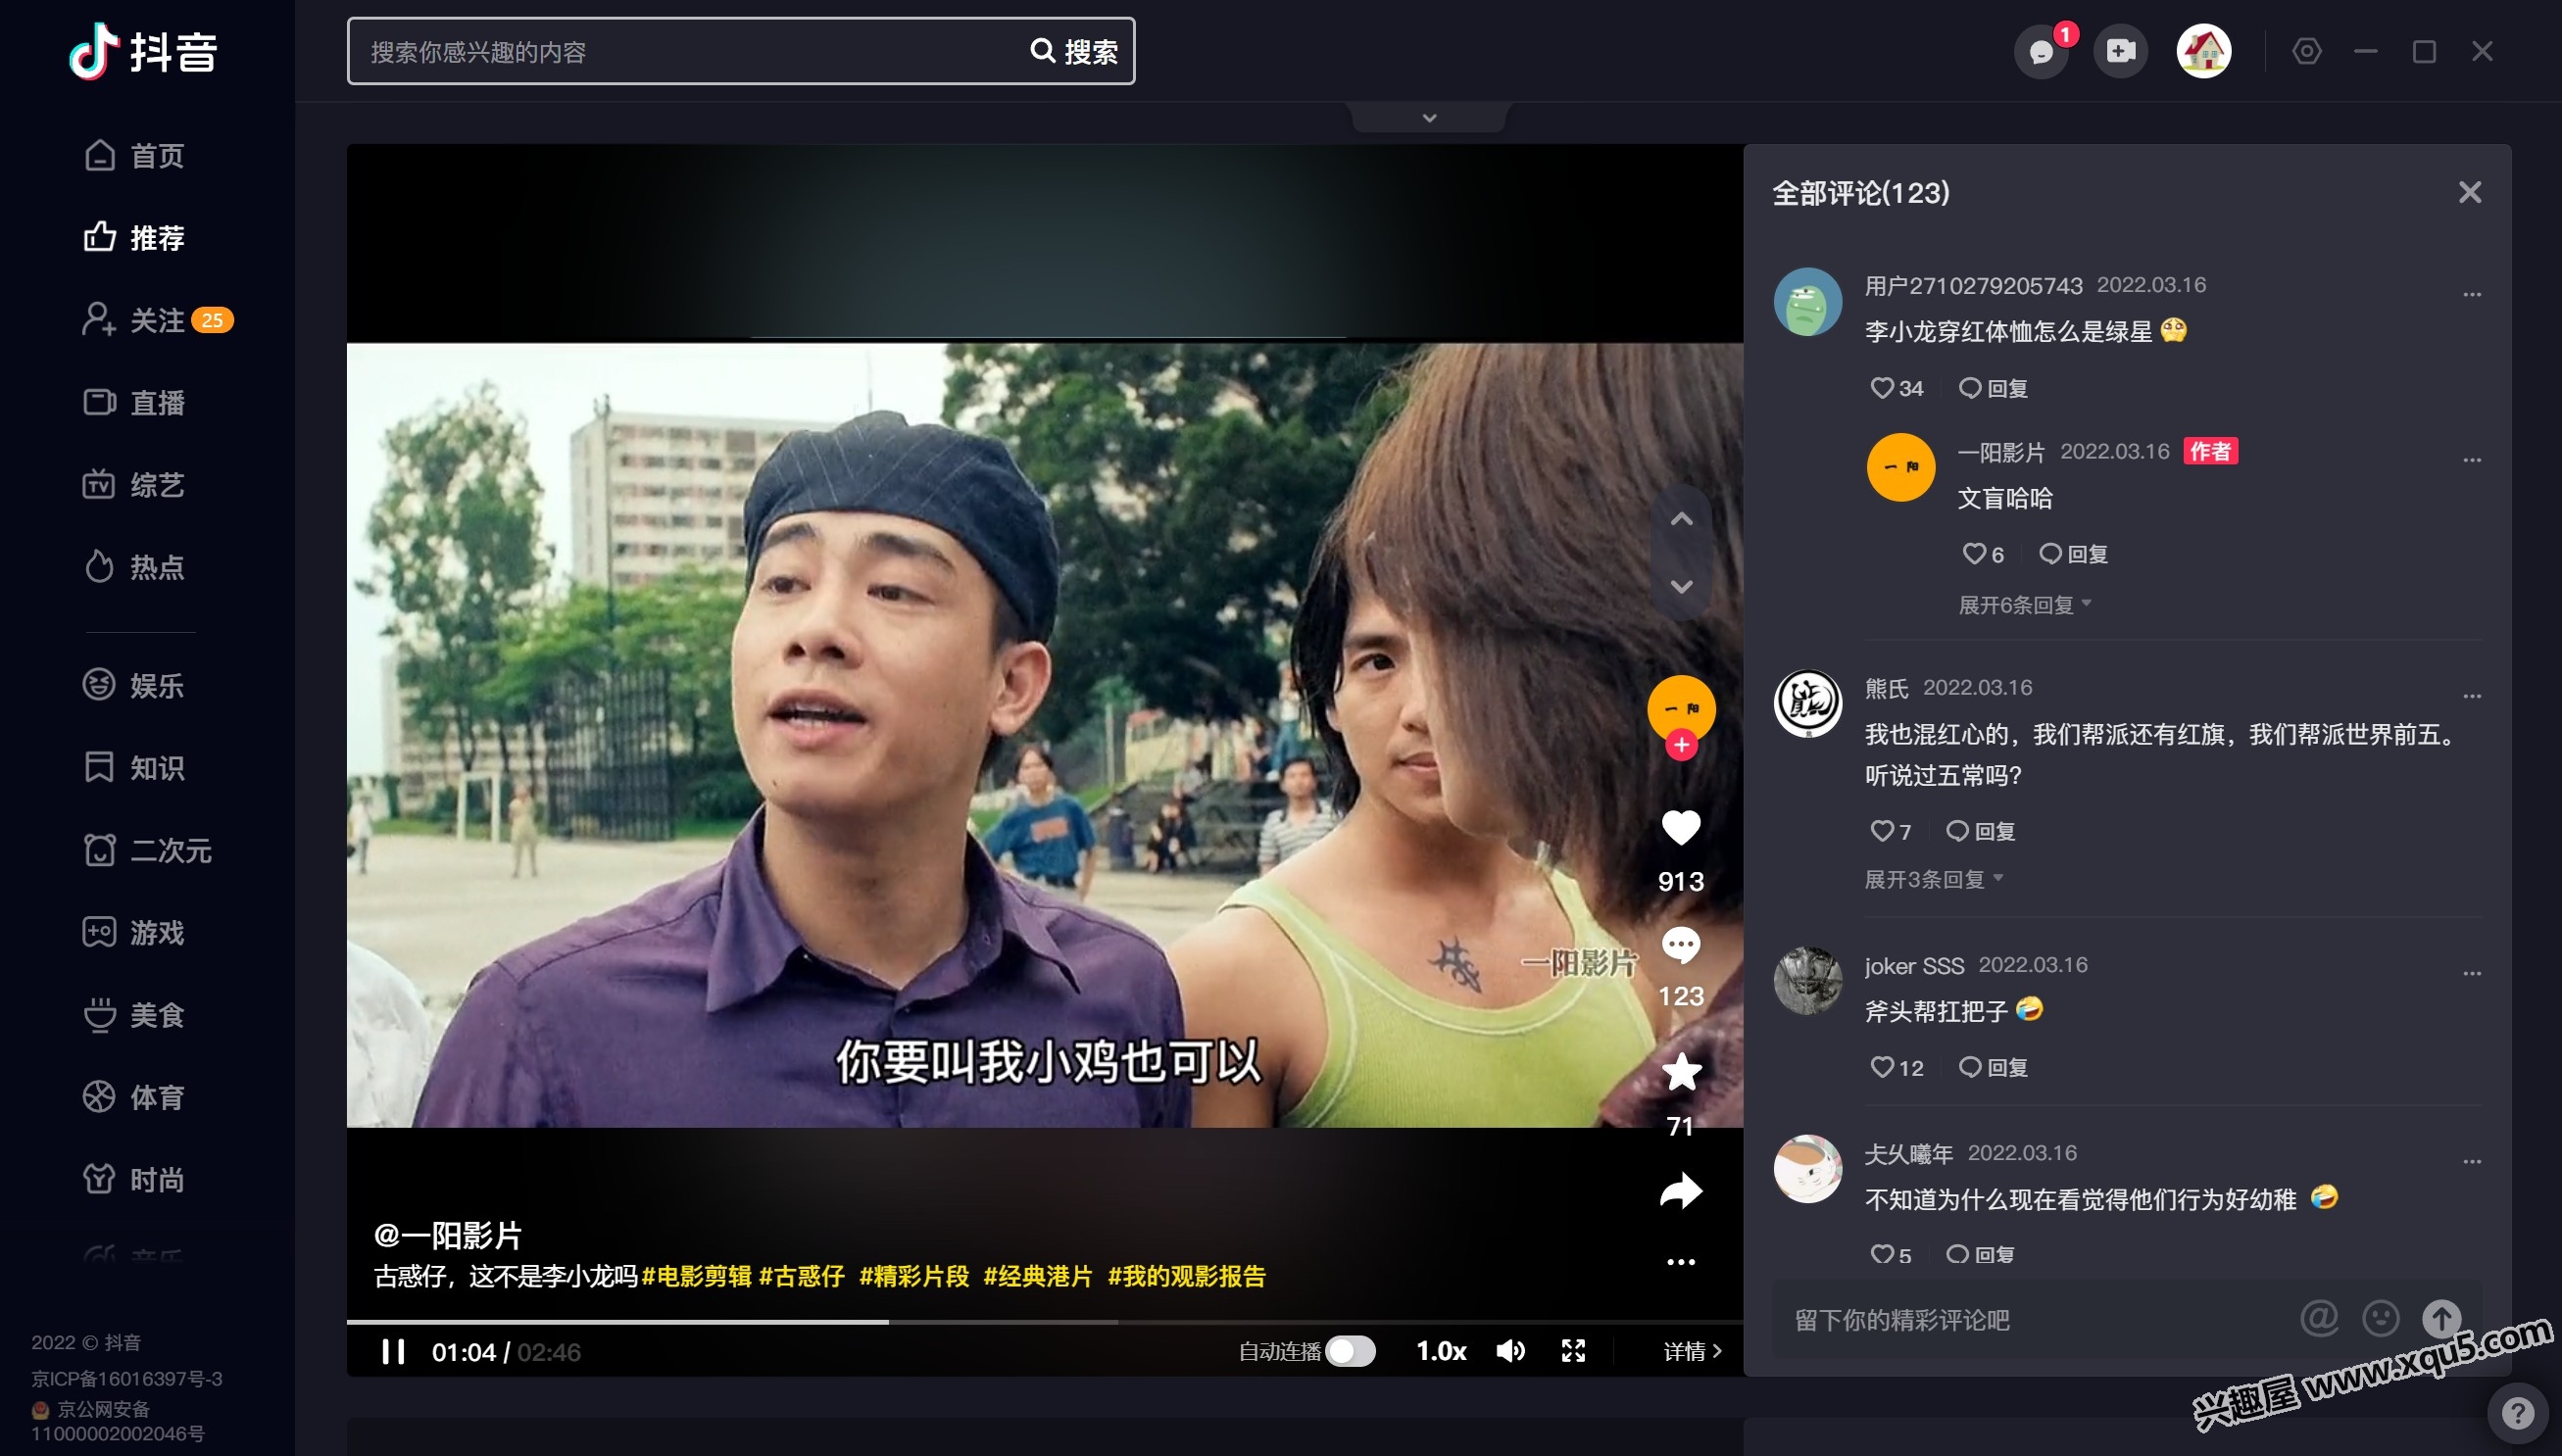The width and height of the screenshot is (2562, 1456).
Task: Open 知识 category
Action: click(134, 768)
